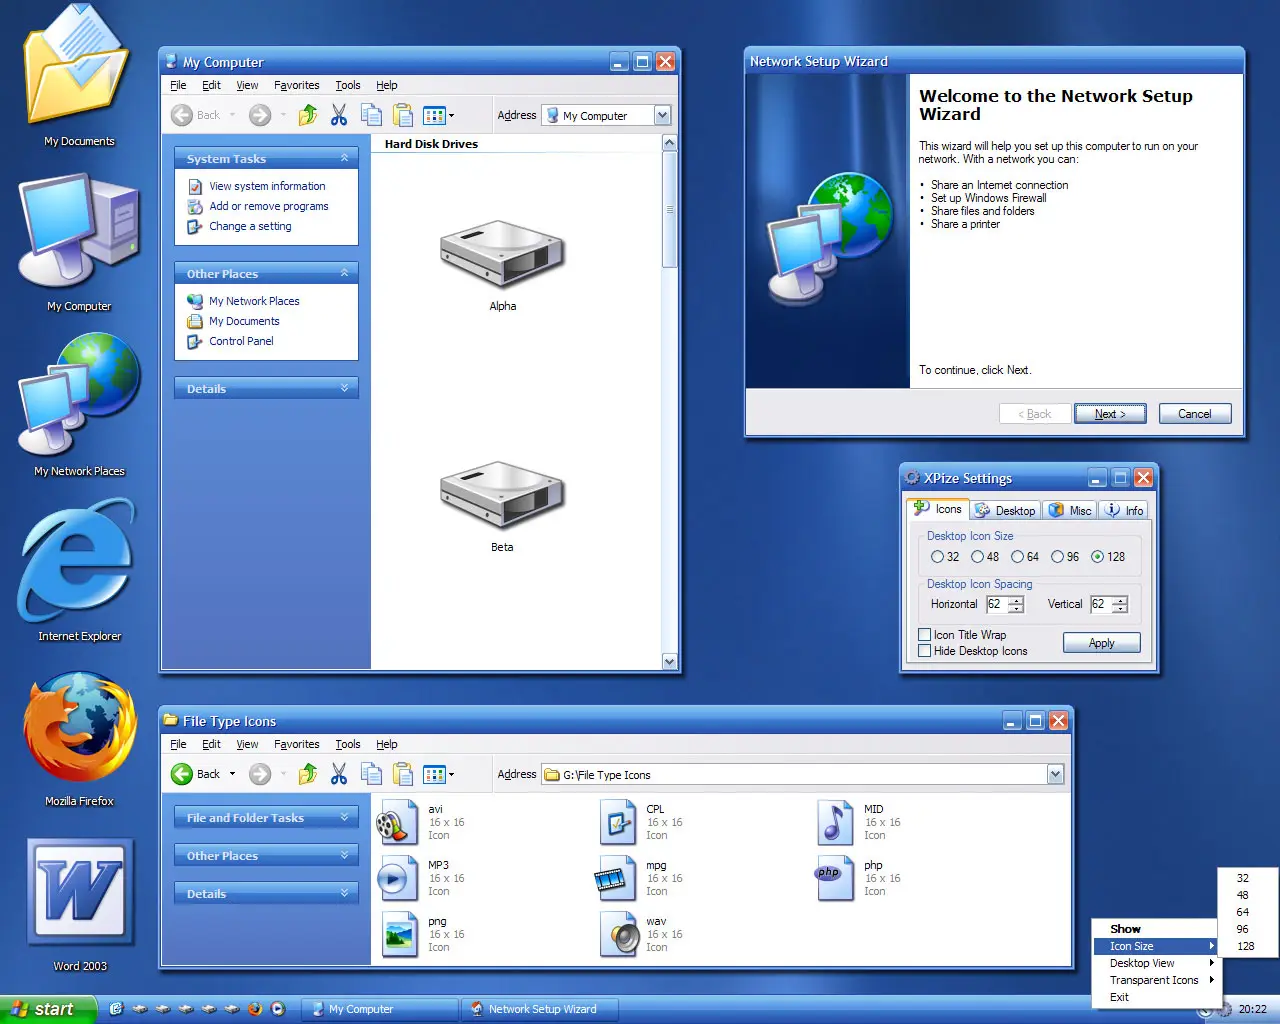Switch to the Info tab in XPize Settings

click(1124, 510)
